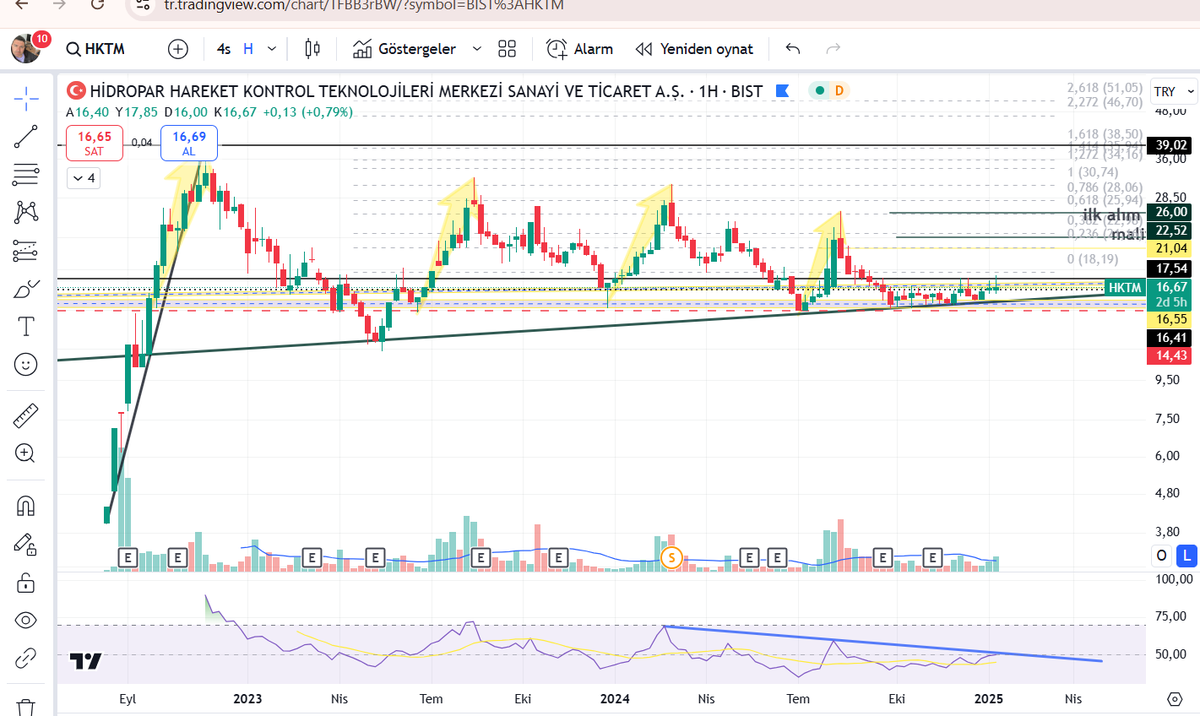Image resolution: width=1200 pixels, height=716 pixels.
Task: Click the add symbol plus icon
Action: click(178, 48)
